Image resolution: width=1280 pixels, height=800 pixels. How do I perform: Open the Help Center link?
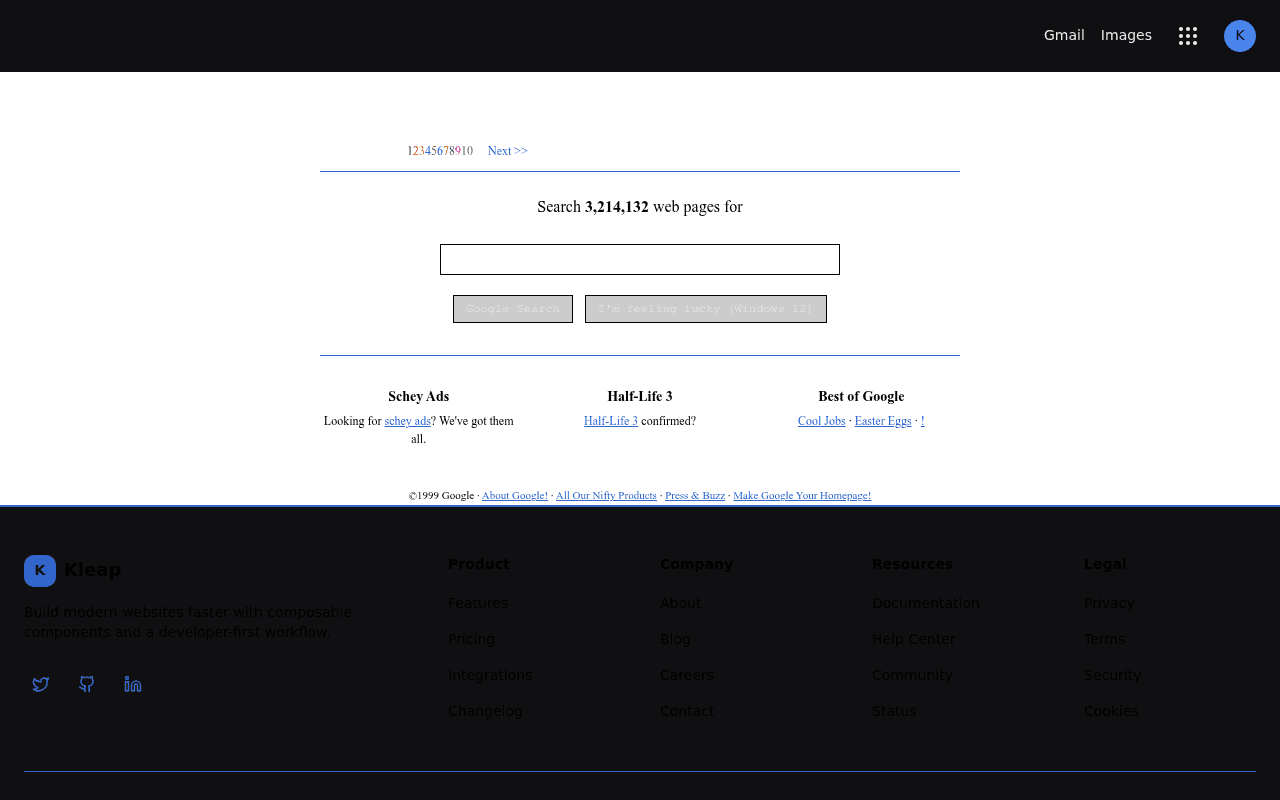(x=914, y=639)
